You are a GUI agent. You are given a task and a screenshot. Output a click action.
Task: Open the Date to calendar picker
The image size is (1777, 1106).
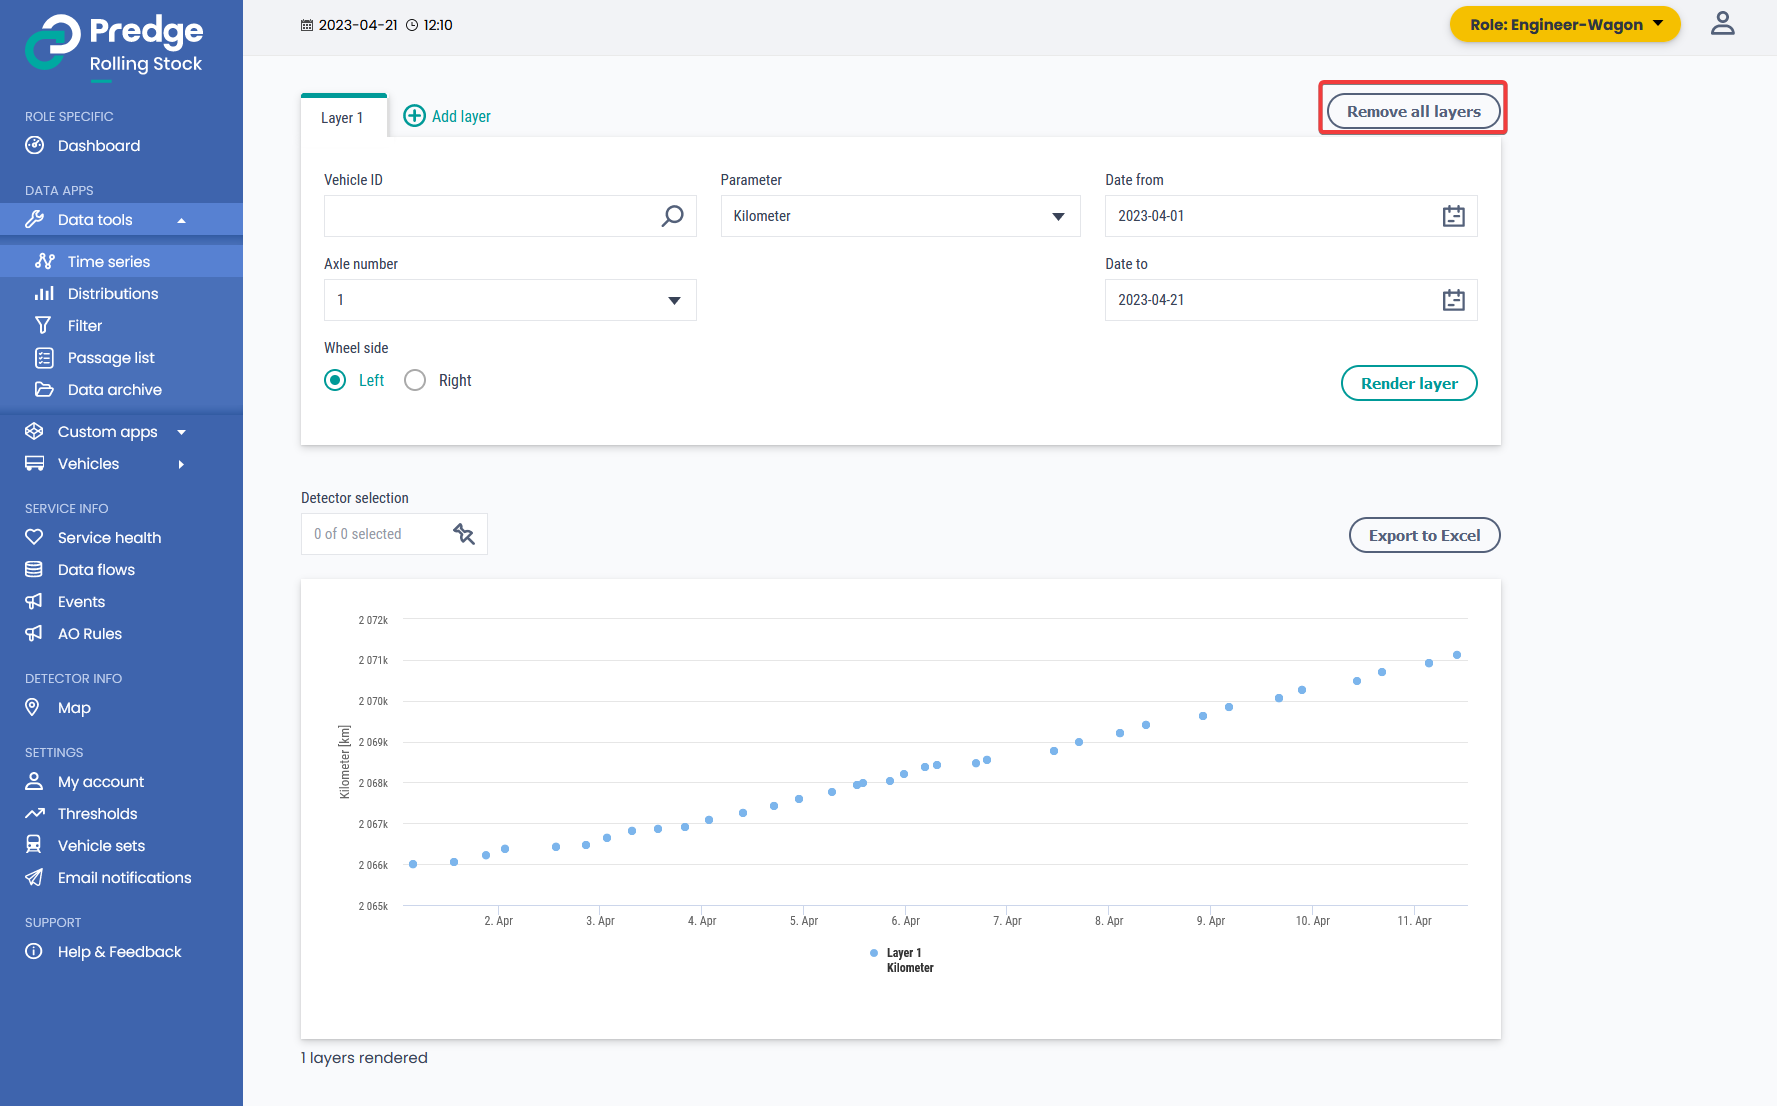click(x=1453, y=300)
